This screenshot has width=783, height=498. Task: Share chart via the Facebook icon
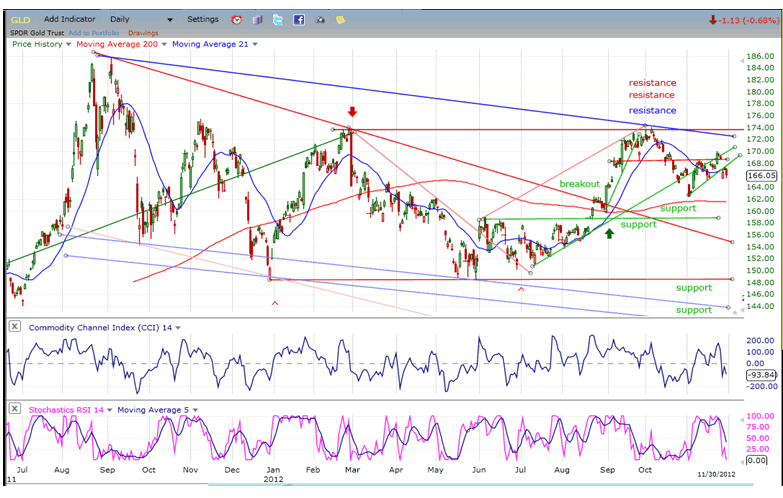[298, 19]
